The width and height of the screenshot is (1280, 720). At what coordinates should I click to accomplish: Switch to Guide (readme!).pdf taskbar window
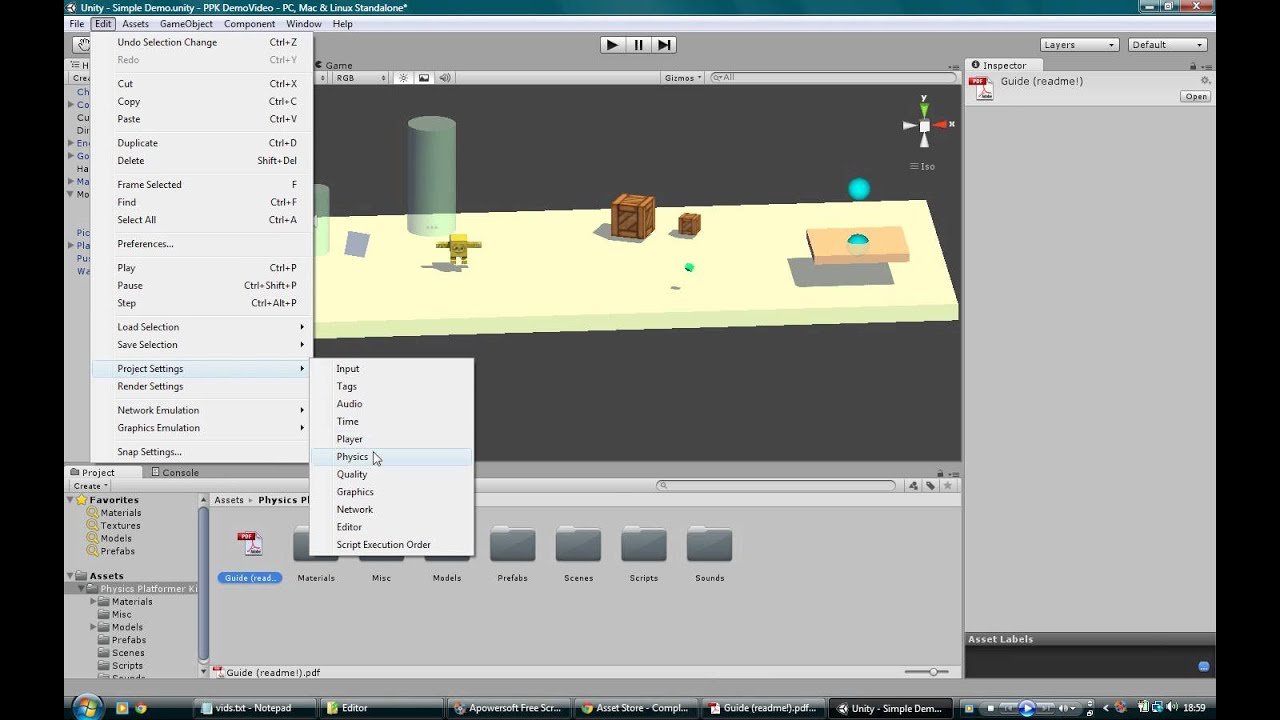[x=763, y=708]
